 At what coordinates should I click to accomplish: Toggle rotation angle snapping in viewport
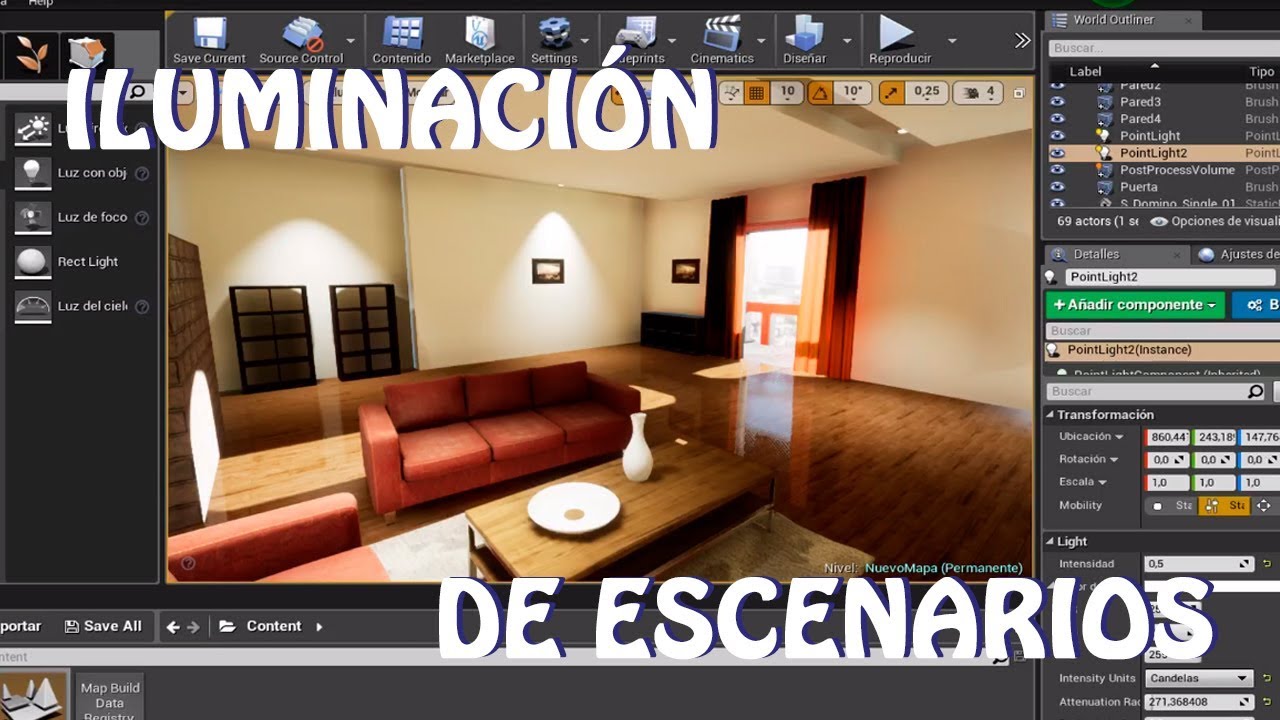pyautogui.click(x=820, y=92)
